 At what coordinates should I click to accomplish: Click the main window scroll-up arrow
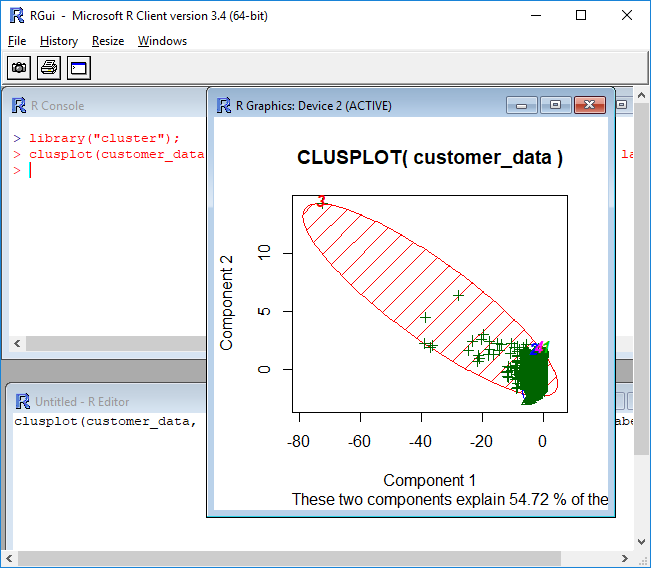(641, 95)
